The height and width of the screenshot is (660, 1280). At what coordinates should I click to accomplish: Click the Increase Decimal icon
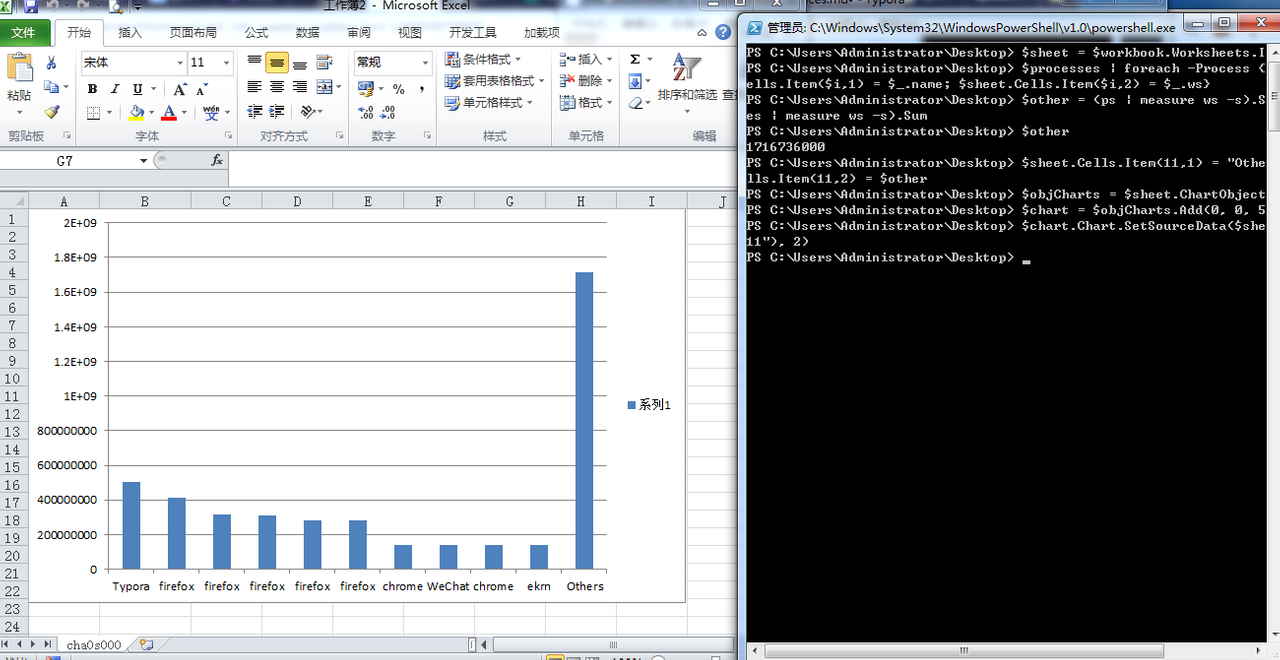[x=365, y=111]
